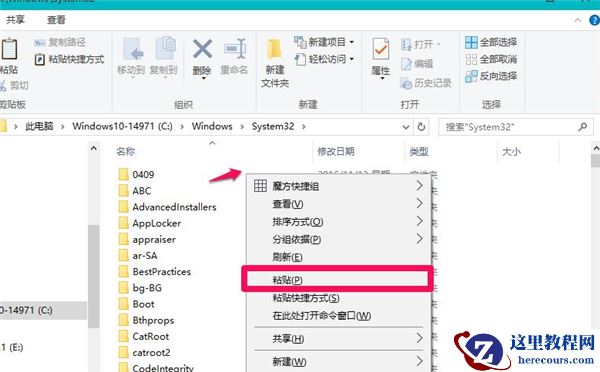Open 新建(W) submenu in context menu
The height and width of the screenshot is (372, 600).
338,362
